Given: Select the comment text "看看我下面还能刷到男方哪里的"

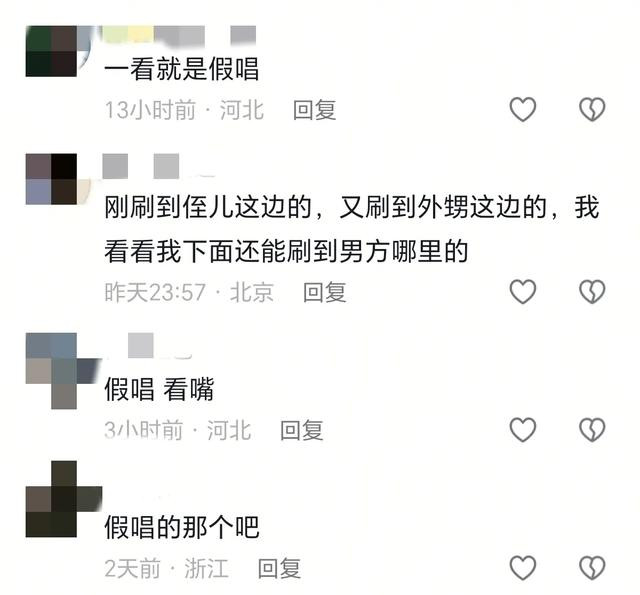Looking at the screenshot, I should 286,251.
